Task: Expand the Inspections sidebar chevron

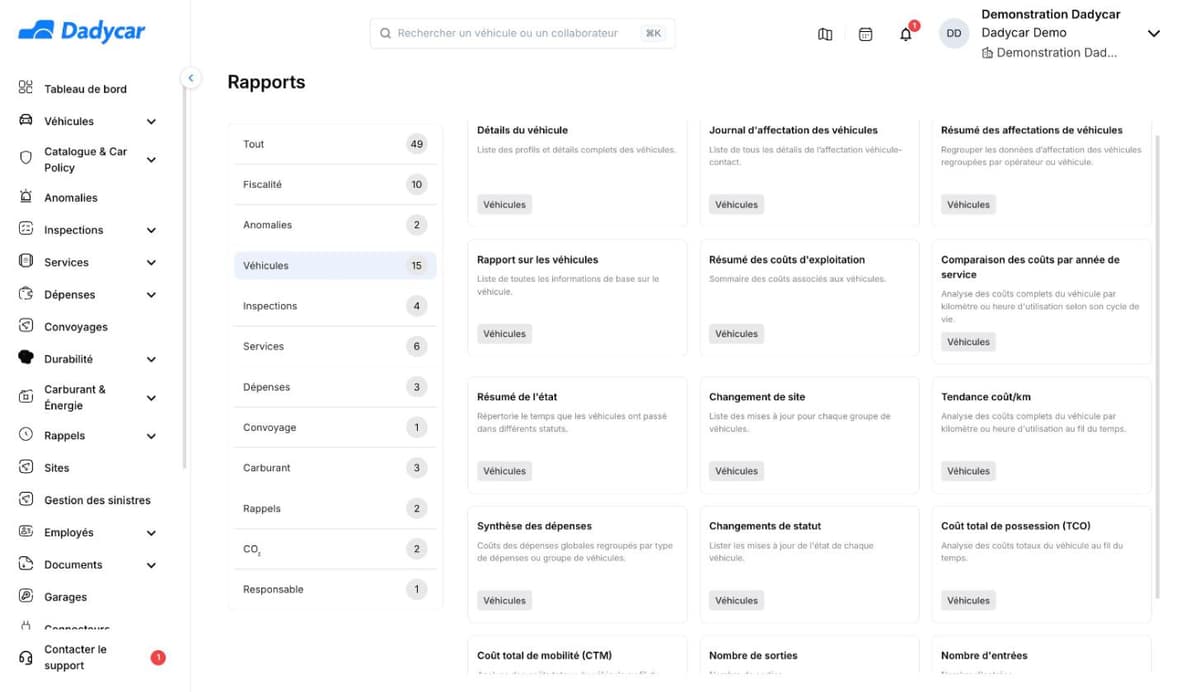Action: (151, 230)
